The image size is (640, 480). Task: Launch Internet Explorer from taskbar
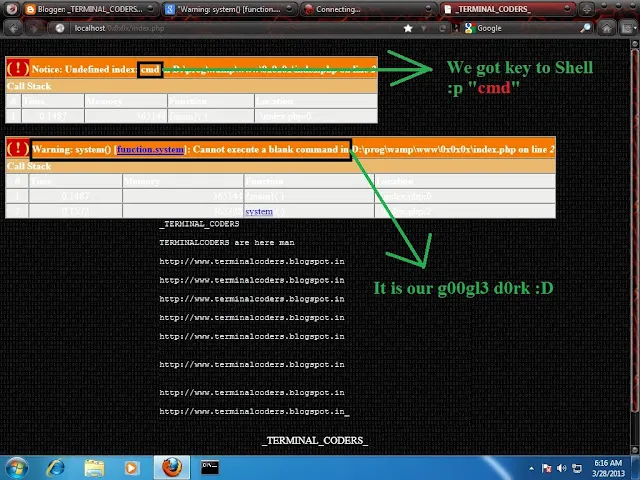(x=56, y=468)
